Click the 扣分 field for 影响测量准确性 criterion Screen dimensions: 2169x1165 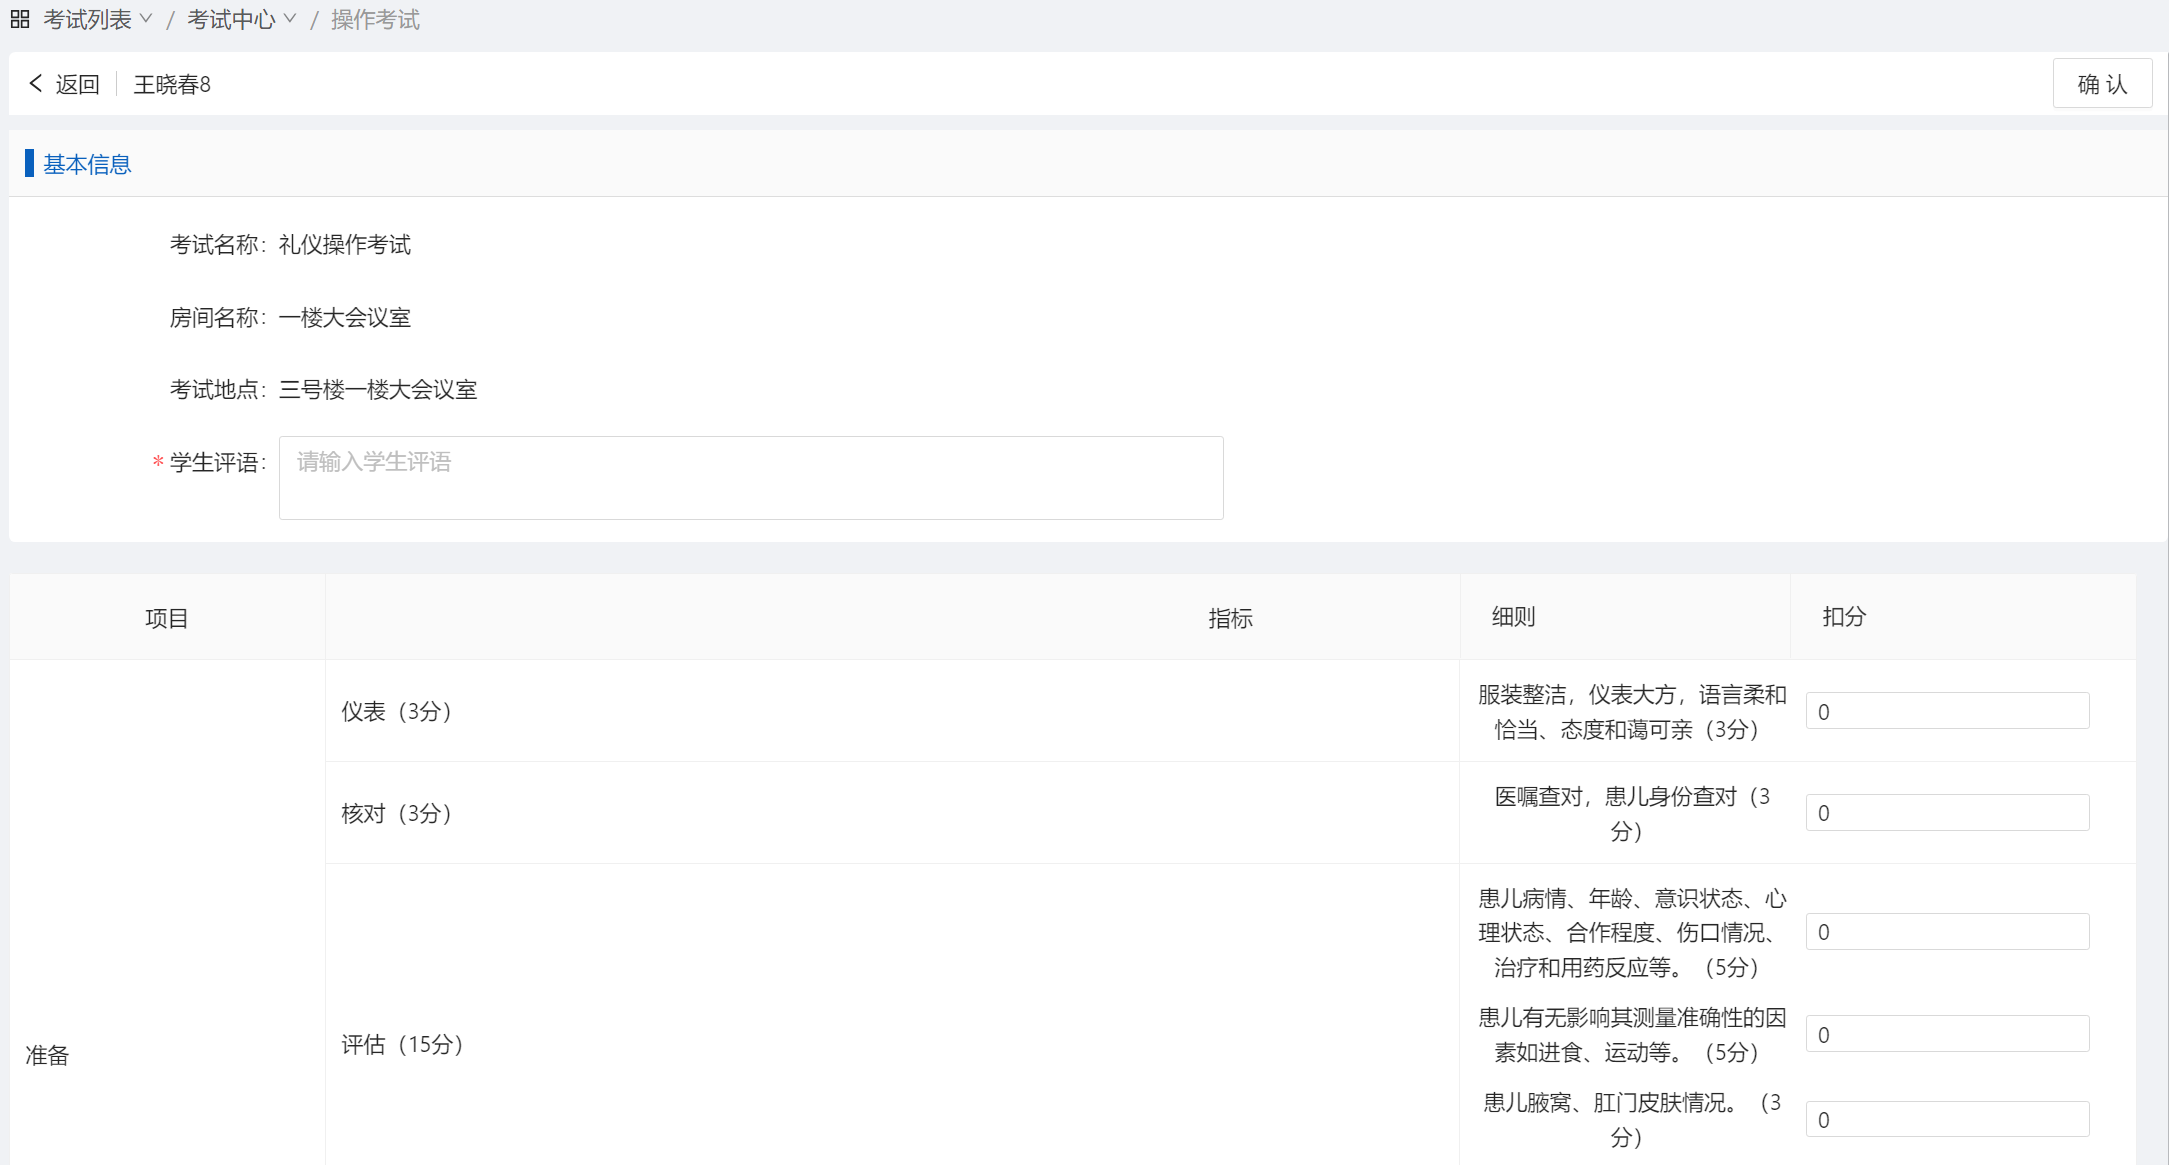[x=1946, y=1034]
